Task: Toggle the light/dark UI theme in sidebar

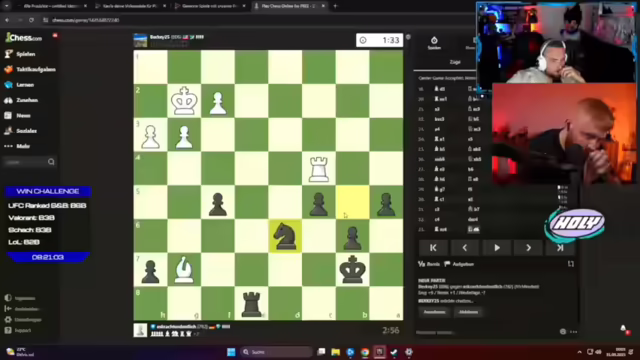Action: [20, 298]
